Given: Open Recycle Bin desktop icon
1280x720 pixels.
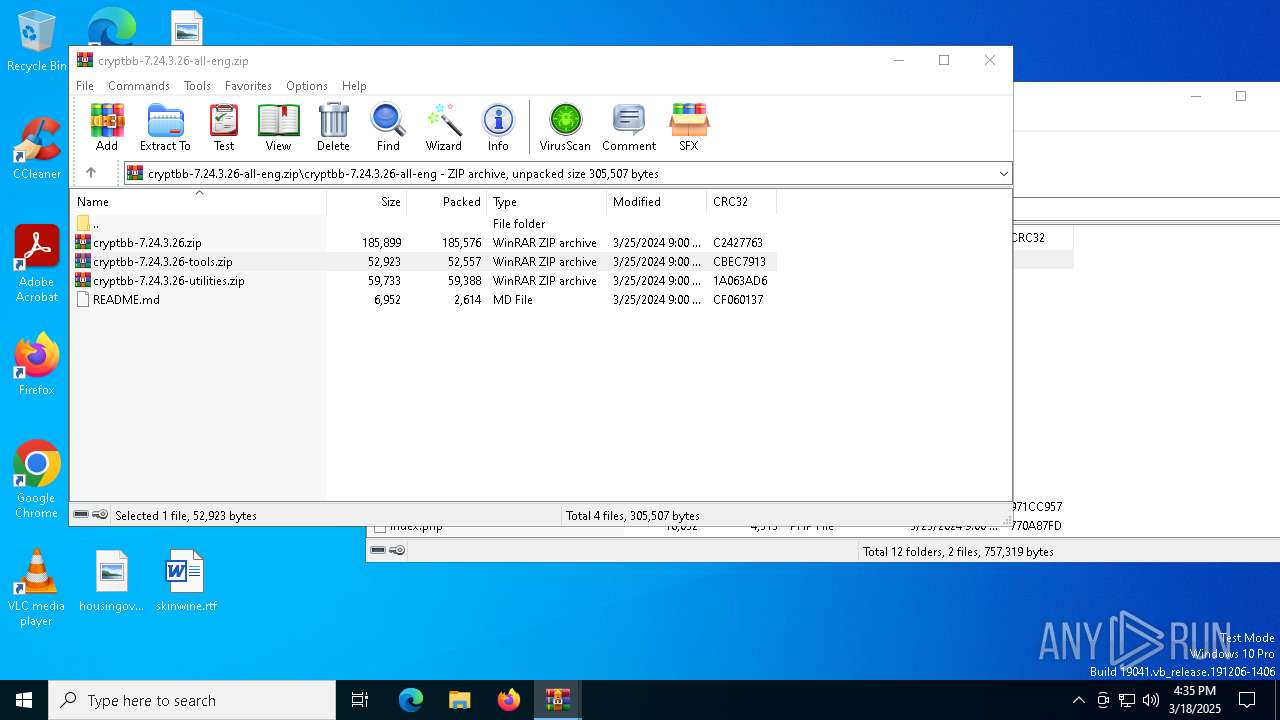Looking at the screenshot, I should (x=37, y=42).
